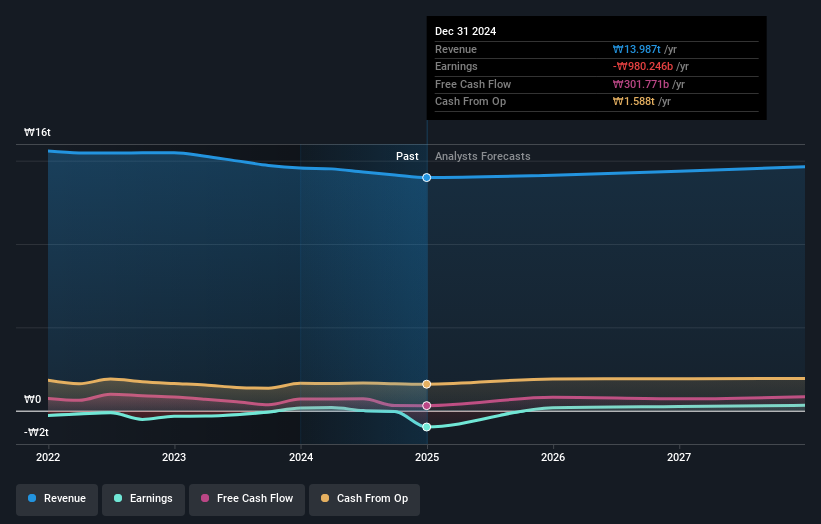Screen dimensions: 821x524
Task: Click the 'Dec 31 2024' tooltip date
Action: tap(465, 31)
